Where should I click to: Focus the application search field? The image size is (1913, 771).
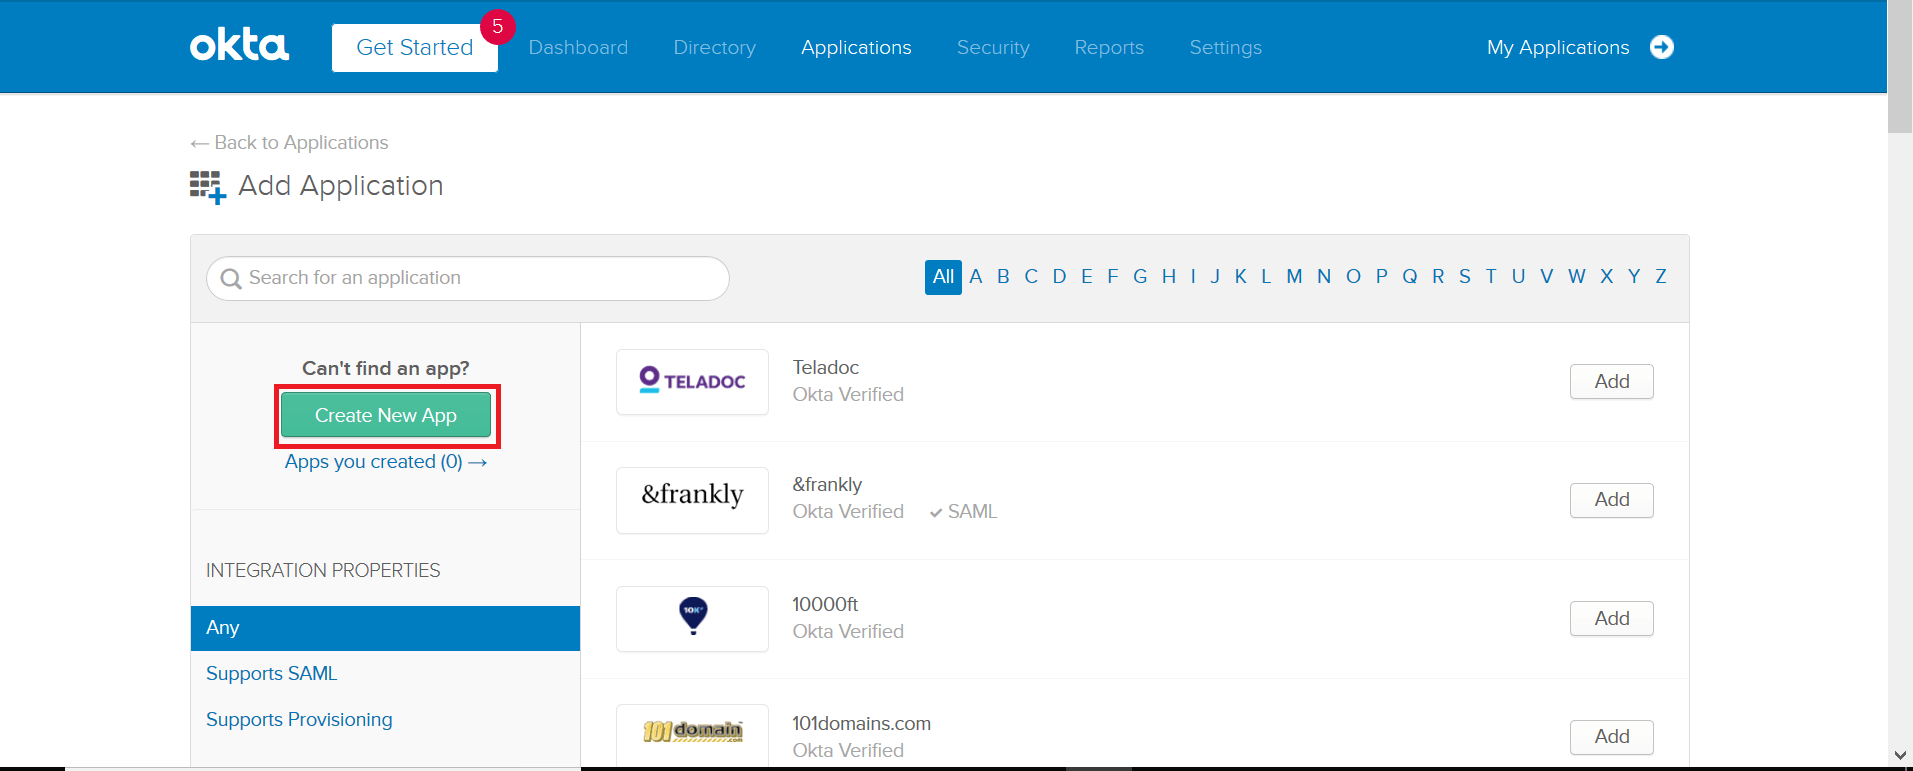pos(468,278)
